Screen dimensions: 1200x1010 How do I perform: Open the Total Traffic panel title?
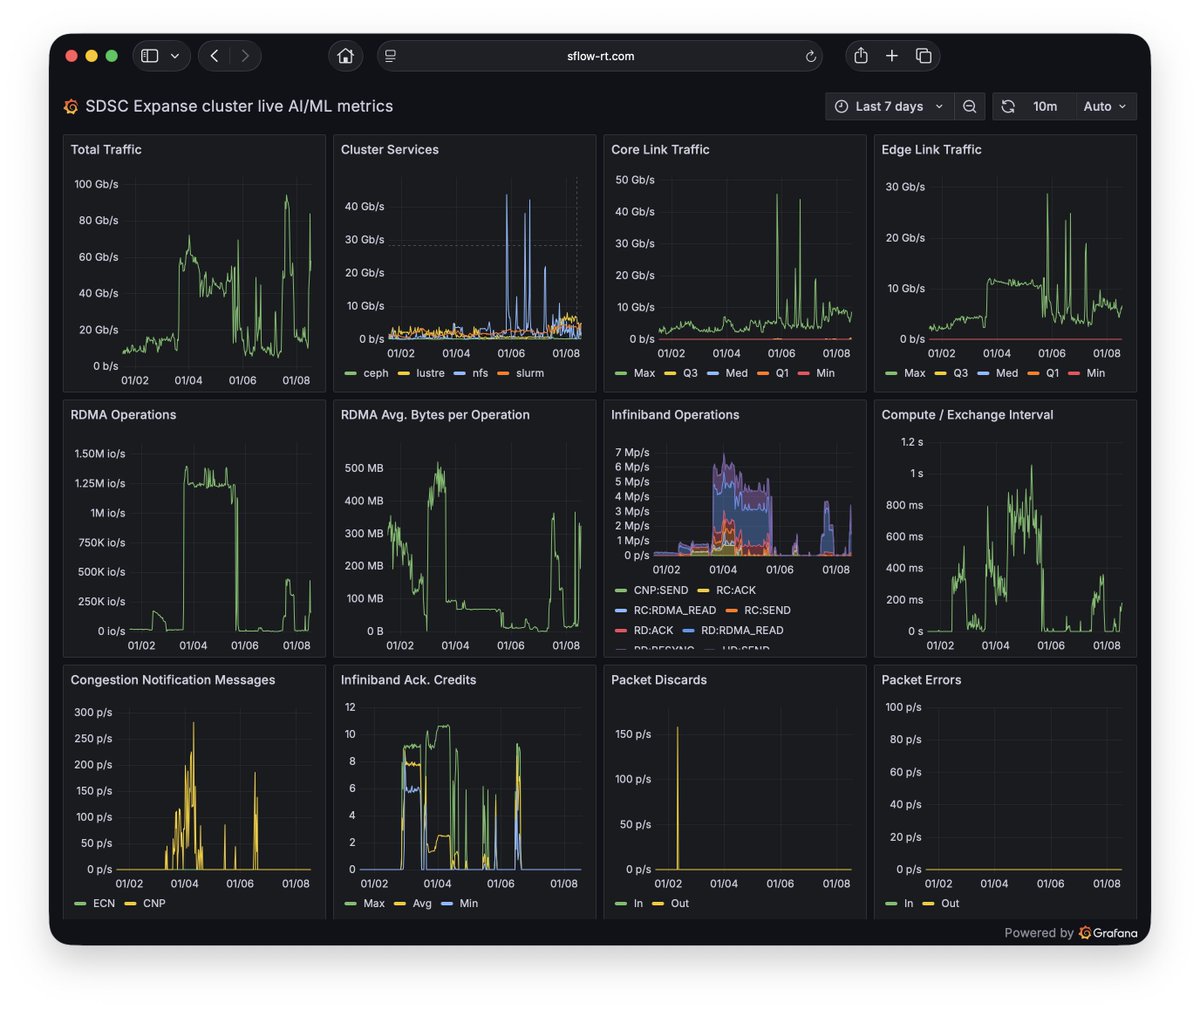pos(106,149)
